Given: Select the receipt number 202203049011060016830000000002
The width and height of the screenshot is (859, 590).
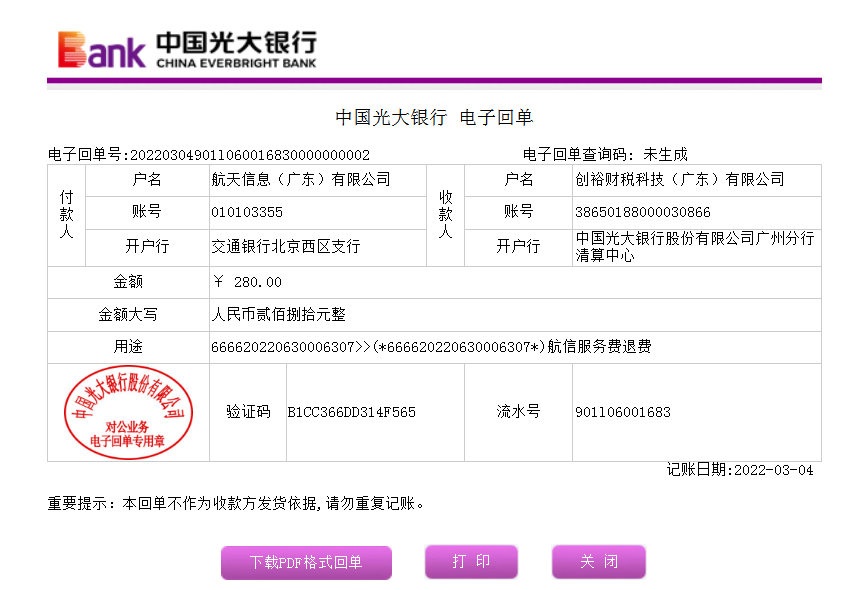Looking at the screenshot, I should pyautogui.click(x=250, y=155).
